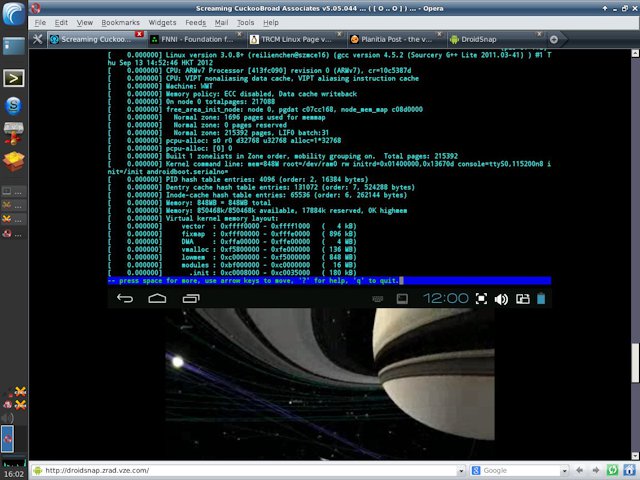Click the Android fullscreen frame icon
The width and height of the screenshot is (640, 480).
[x=481, y=299]
